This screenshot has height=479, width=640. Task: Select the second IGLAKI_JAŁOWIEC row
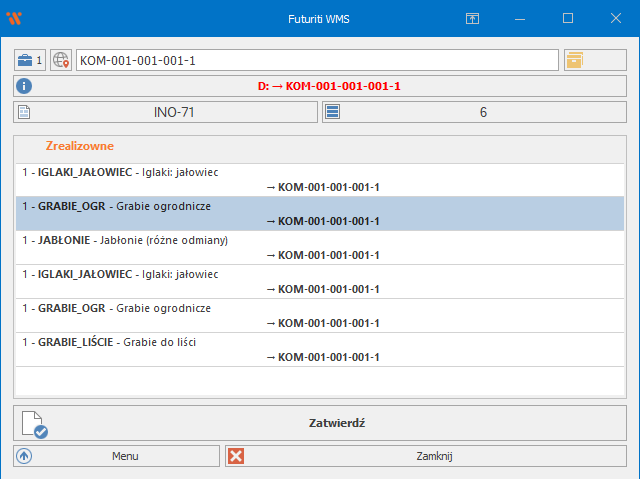pyautogui.click(x=319, y=281)
